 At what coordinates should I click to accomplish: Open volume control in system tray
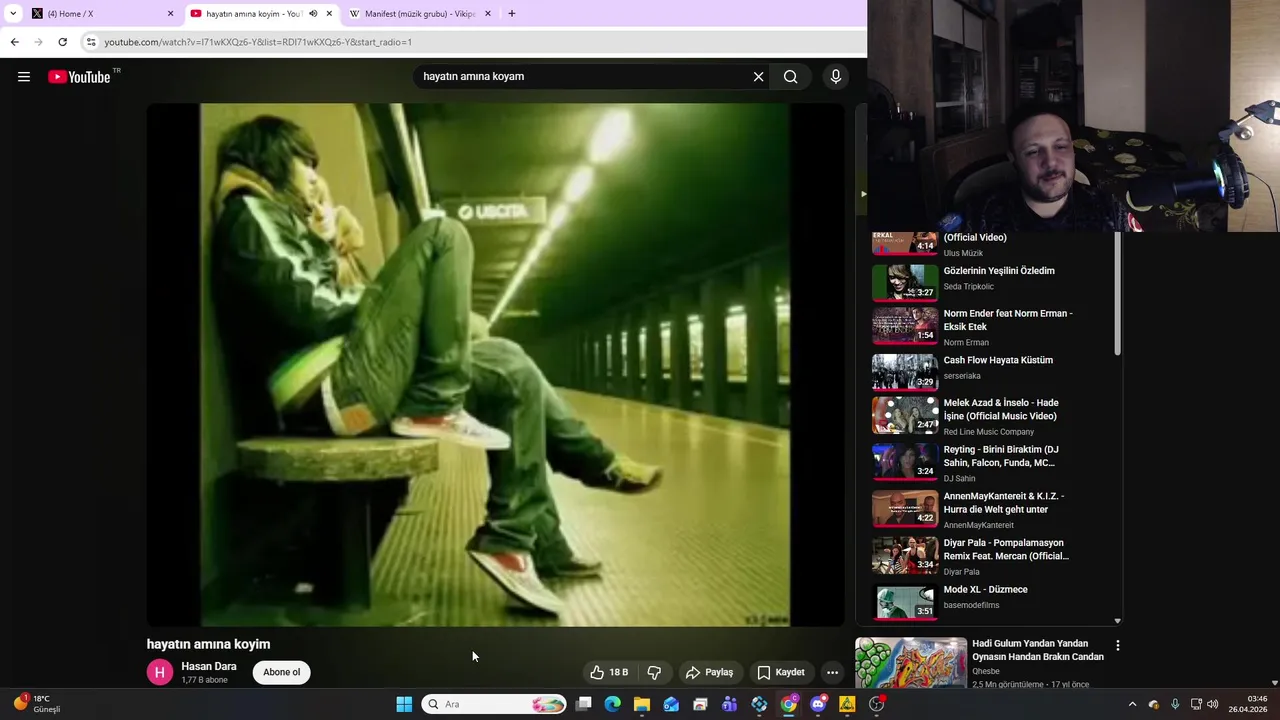1212,704
